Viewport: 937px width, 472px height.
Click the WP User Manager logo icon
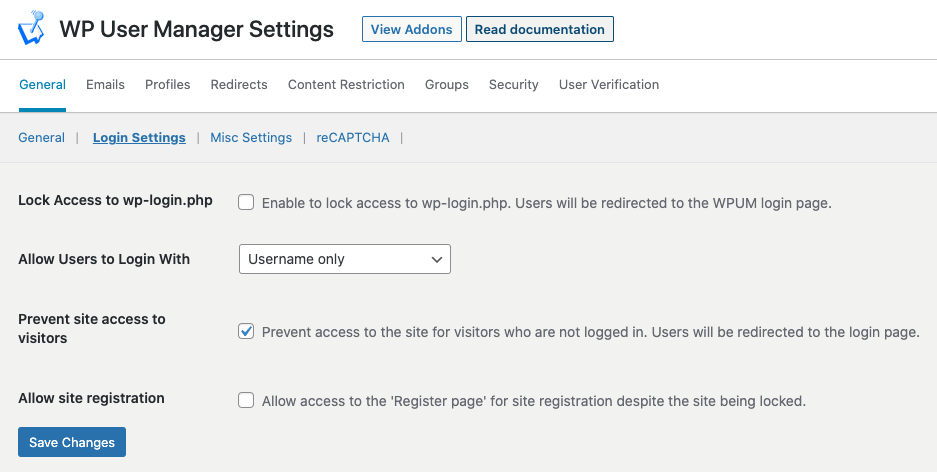pyautogui.click(x=31, y=27)
